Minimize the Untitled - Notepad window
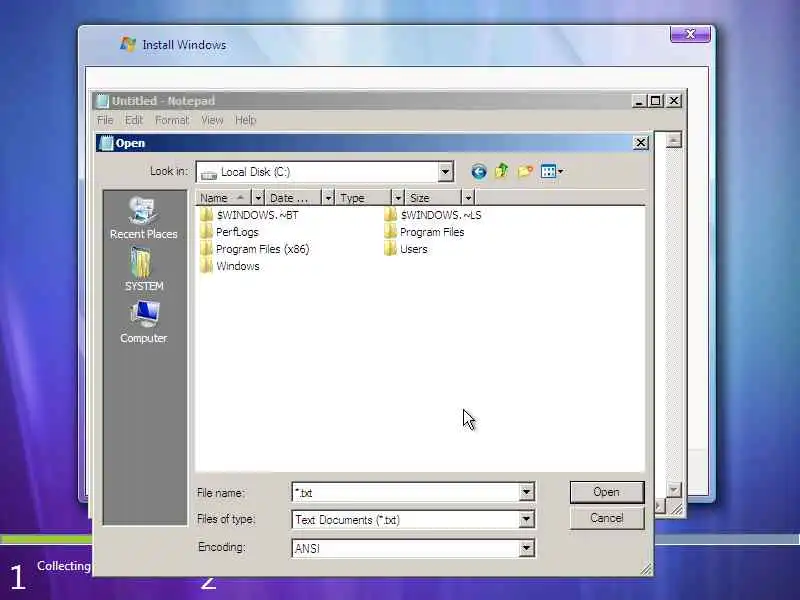This screenshot has height=600, width=800. (x=639, y=101)
